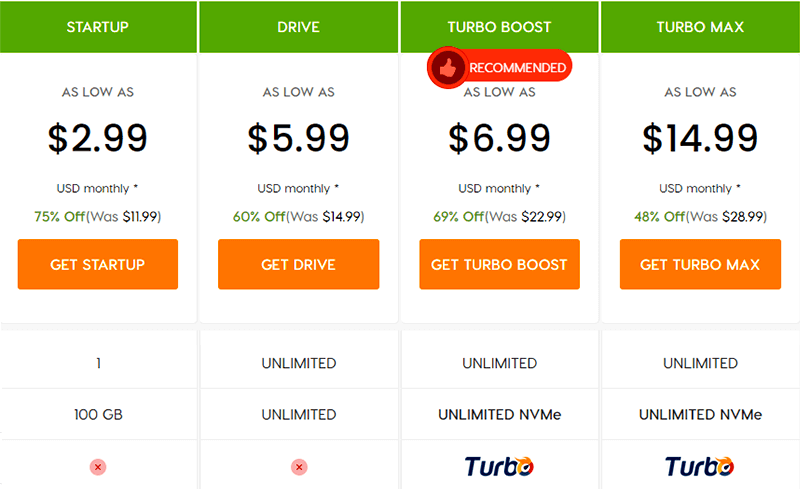Select the Get Turbo Max button
The width and height of the screenshot is (800, 489).
(x=700, y=265)
